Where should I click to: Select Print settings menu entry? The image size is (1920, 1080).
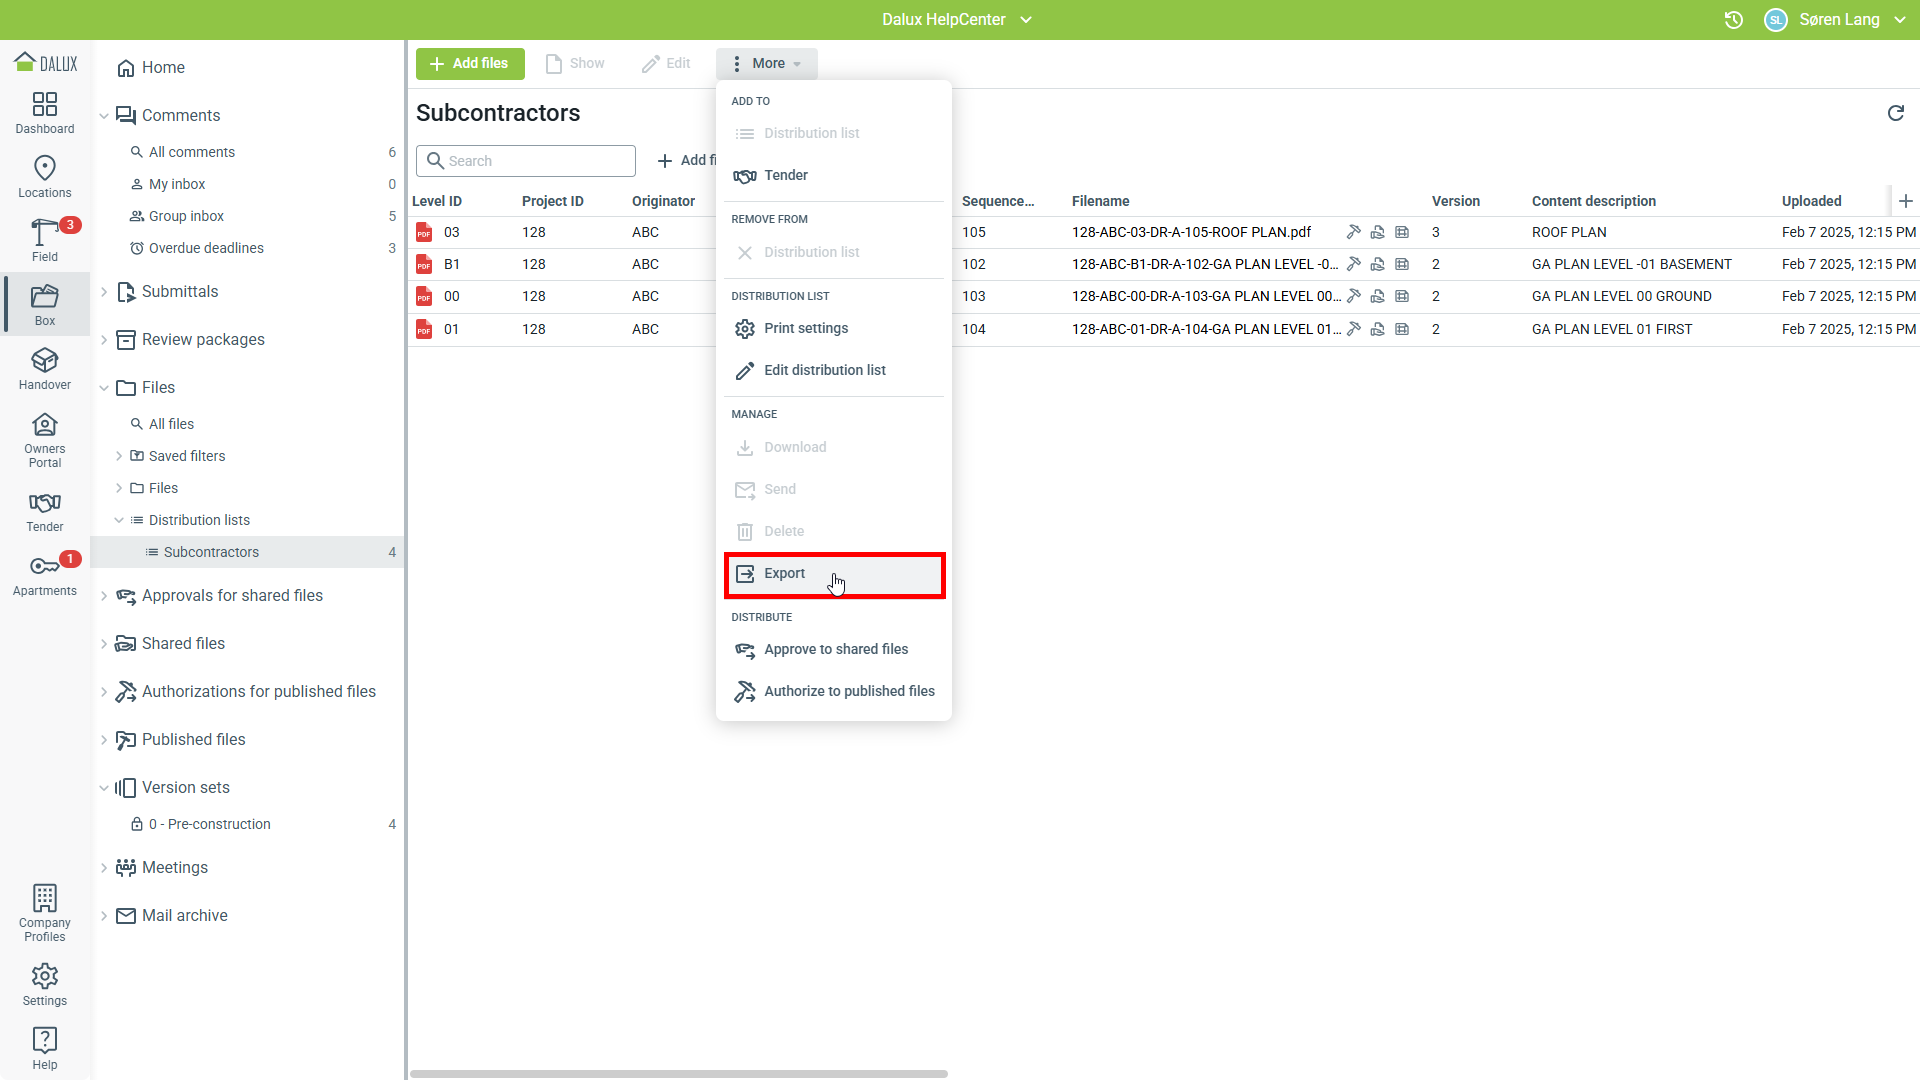click(x=805, y=328)
